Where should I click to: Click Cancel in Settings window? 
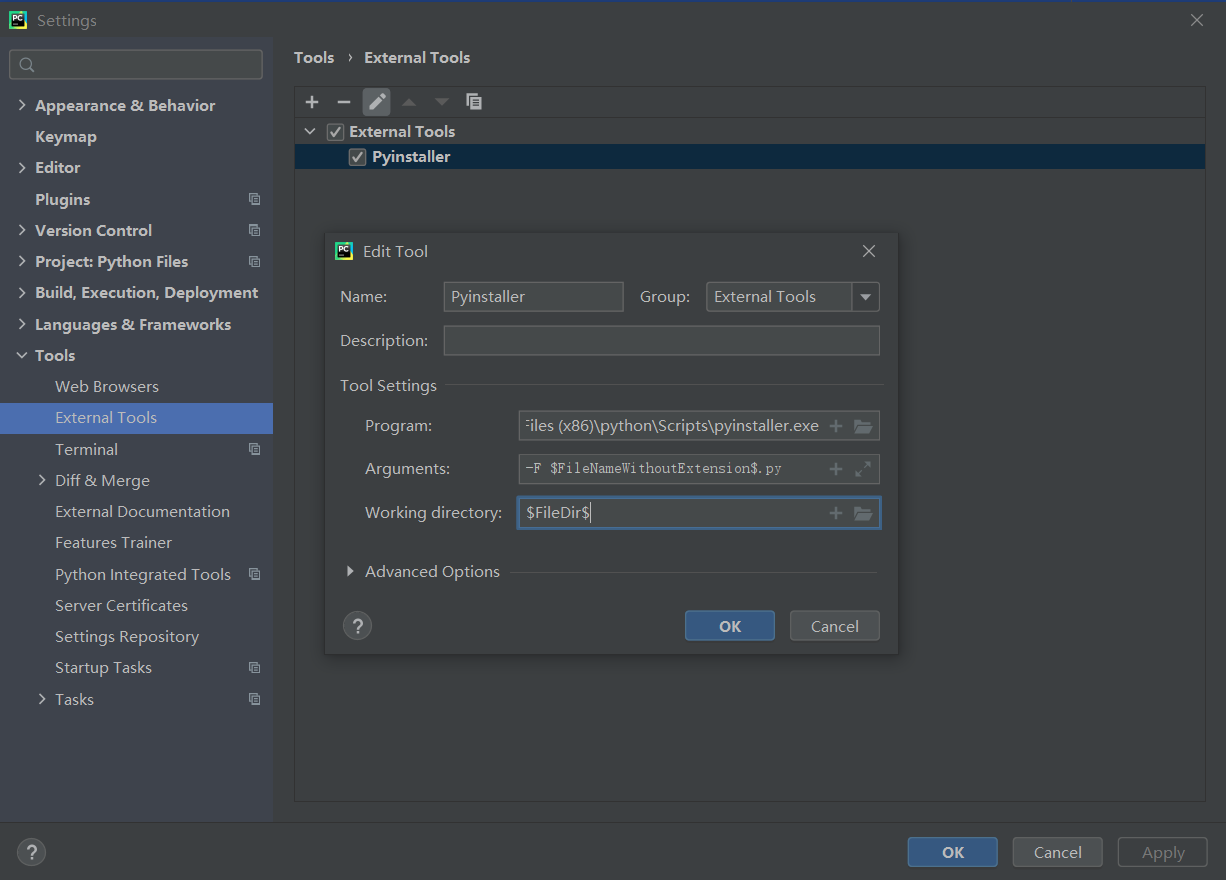[x=1058, y=852]
